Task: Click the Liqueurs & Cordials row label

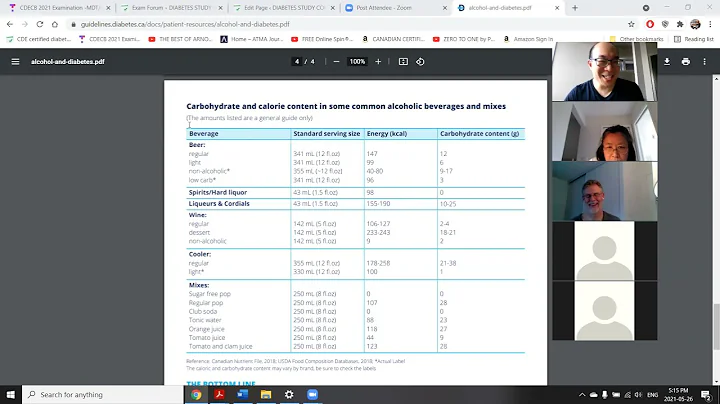Action: click(219, 203)
